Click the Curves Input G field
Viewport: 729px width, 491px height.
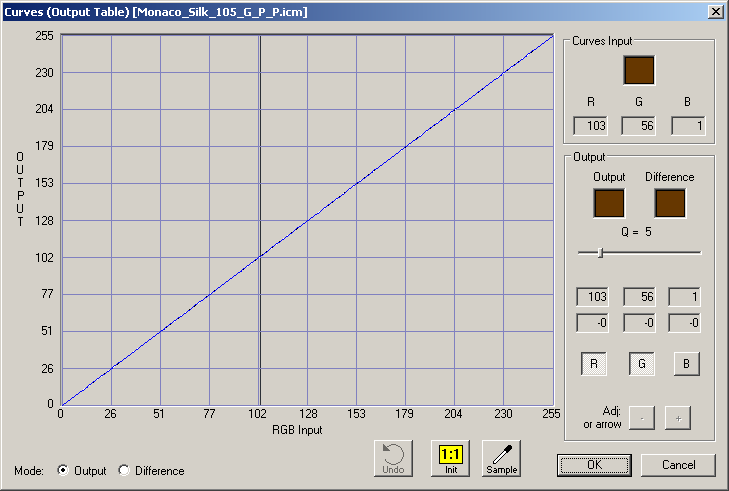(639, 126)
